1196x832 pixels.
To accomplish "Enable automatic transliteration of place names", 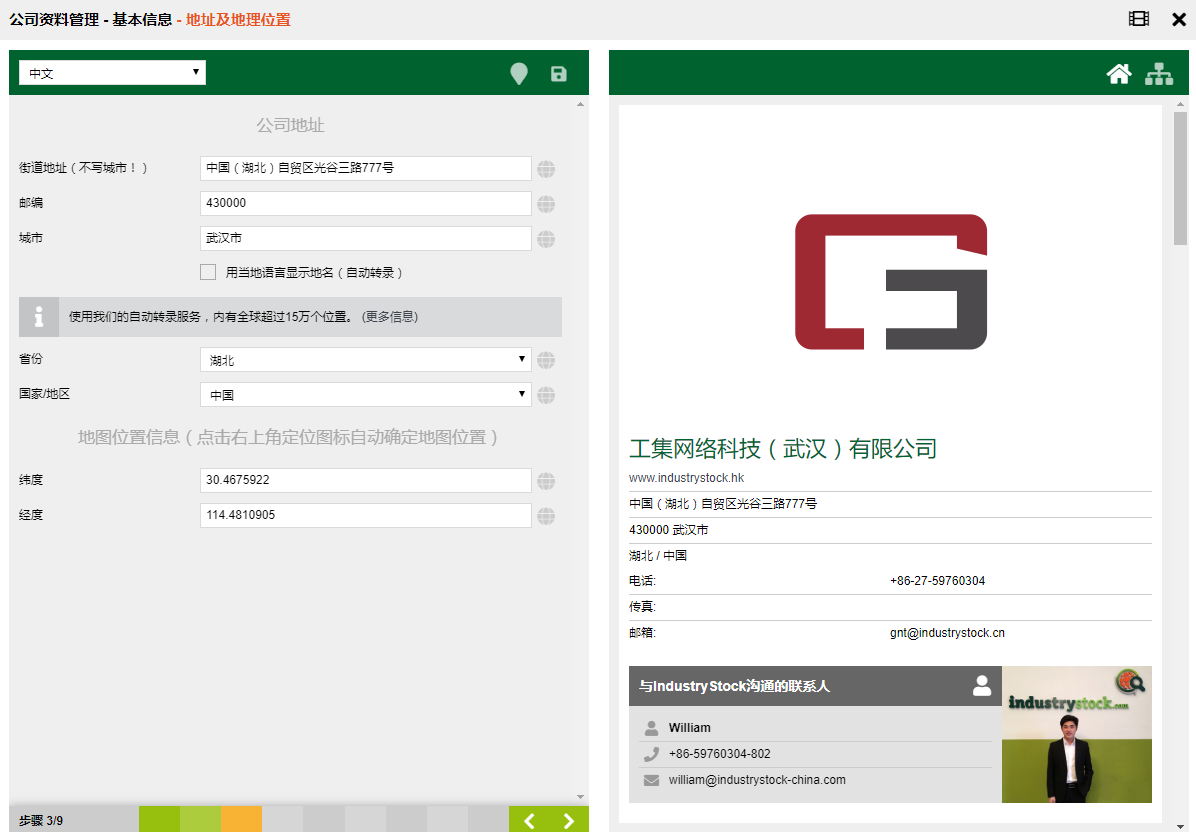I will click(x=208, y=272).
